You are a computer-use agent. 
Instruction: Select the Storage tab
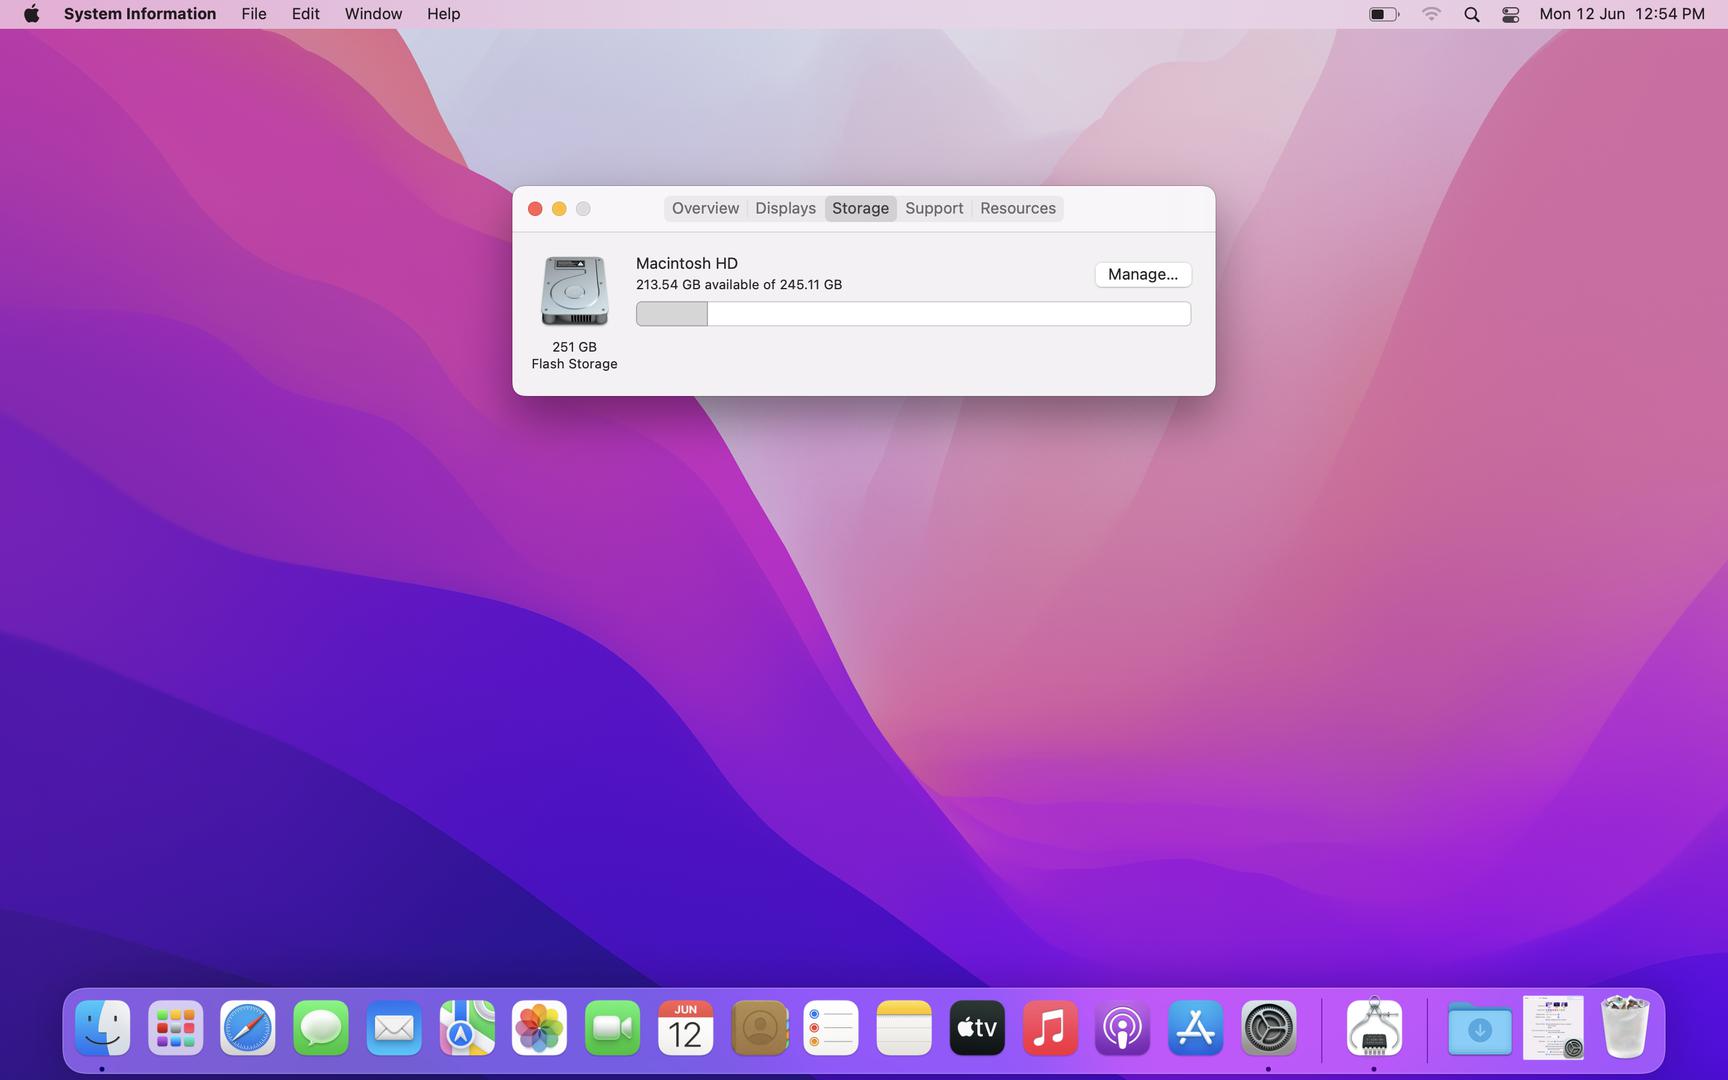pos(860,208)
